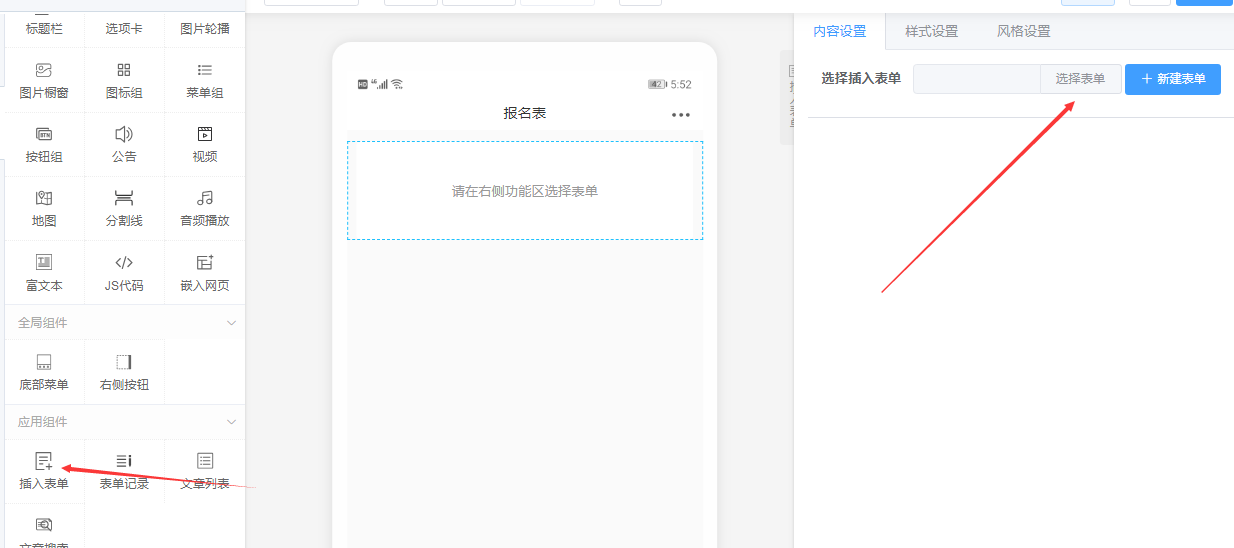This screenshot has width=1234, height=548.
Task: Click the form name input field
Action: coord(977,79)
